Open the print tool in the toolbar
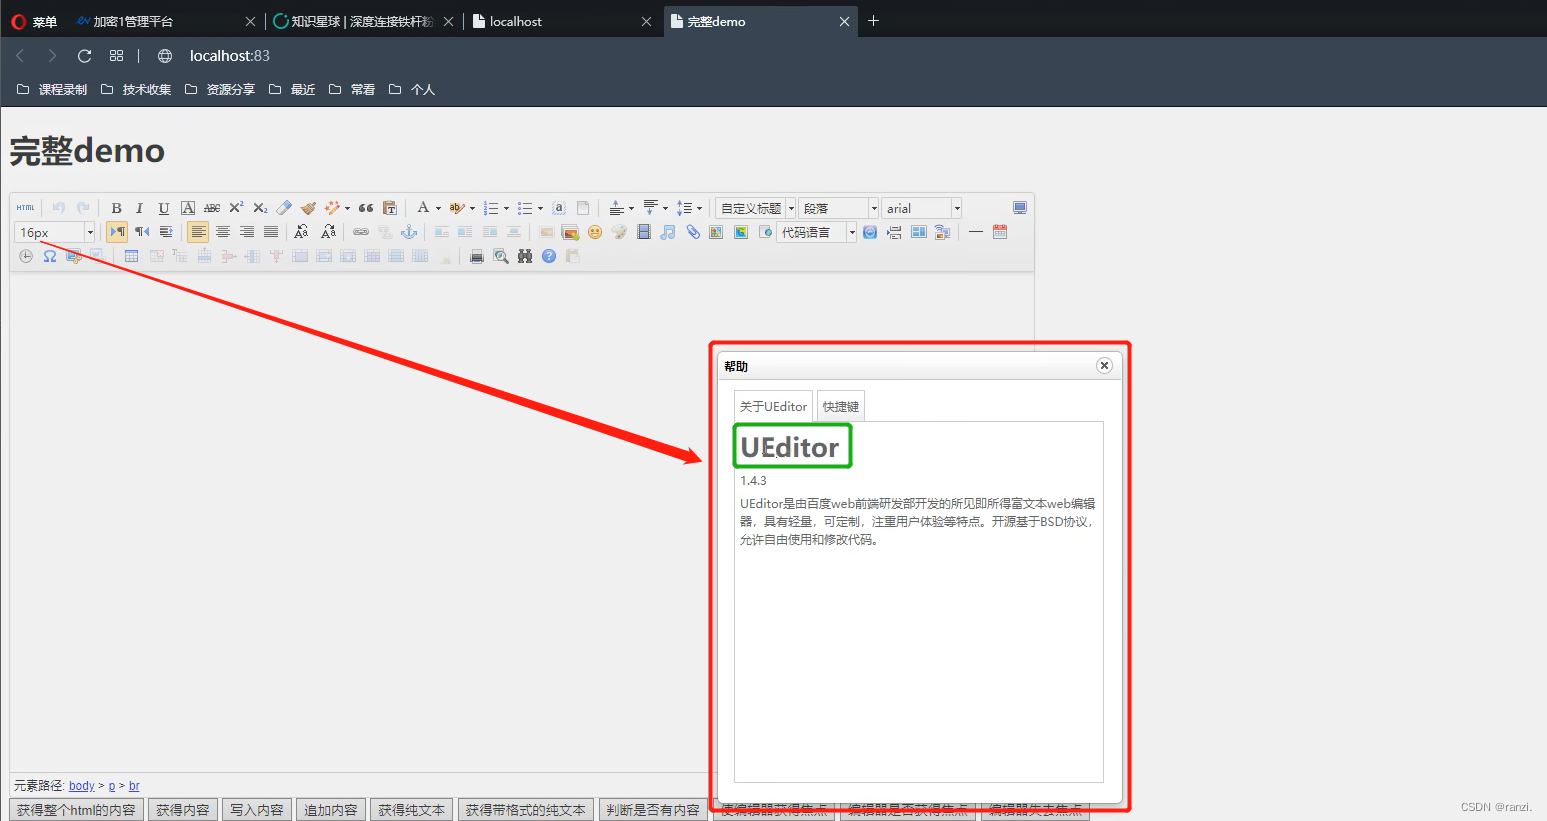Image resolution: width=1547 pixels, height=821 pixels. [x=476, y=255]
